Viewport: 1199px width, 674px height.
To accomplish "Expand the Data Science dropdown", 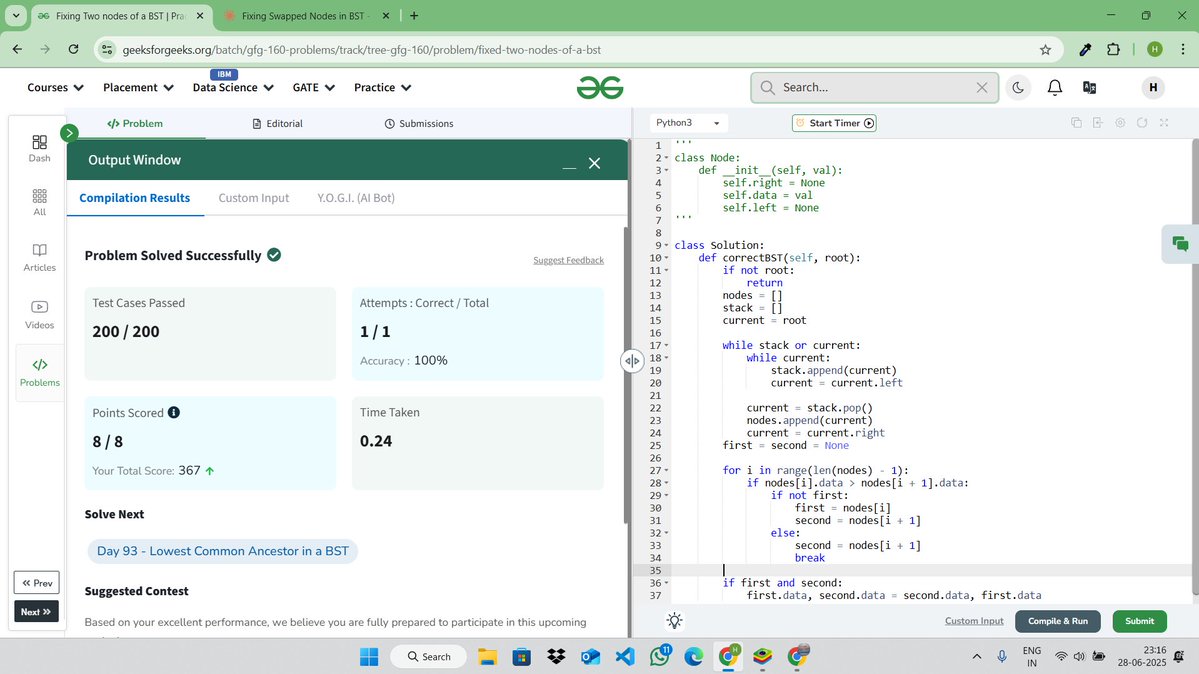I will [x=233, y=87].
